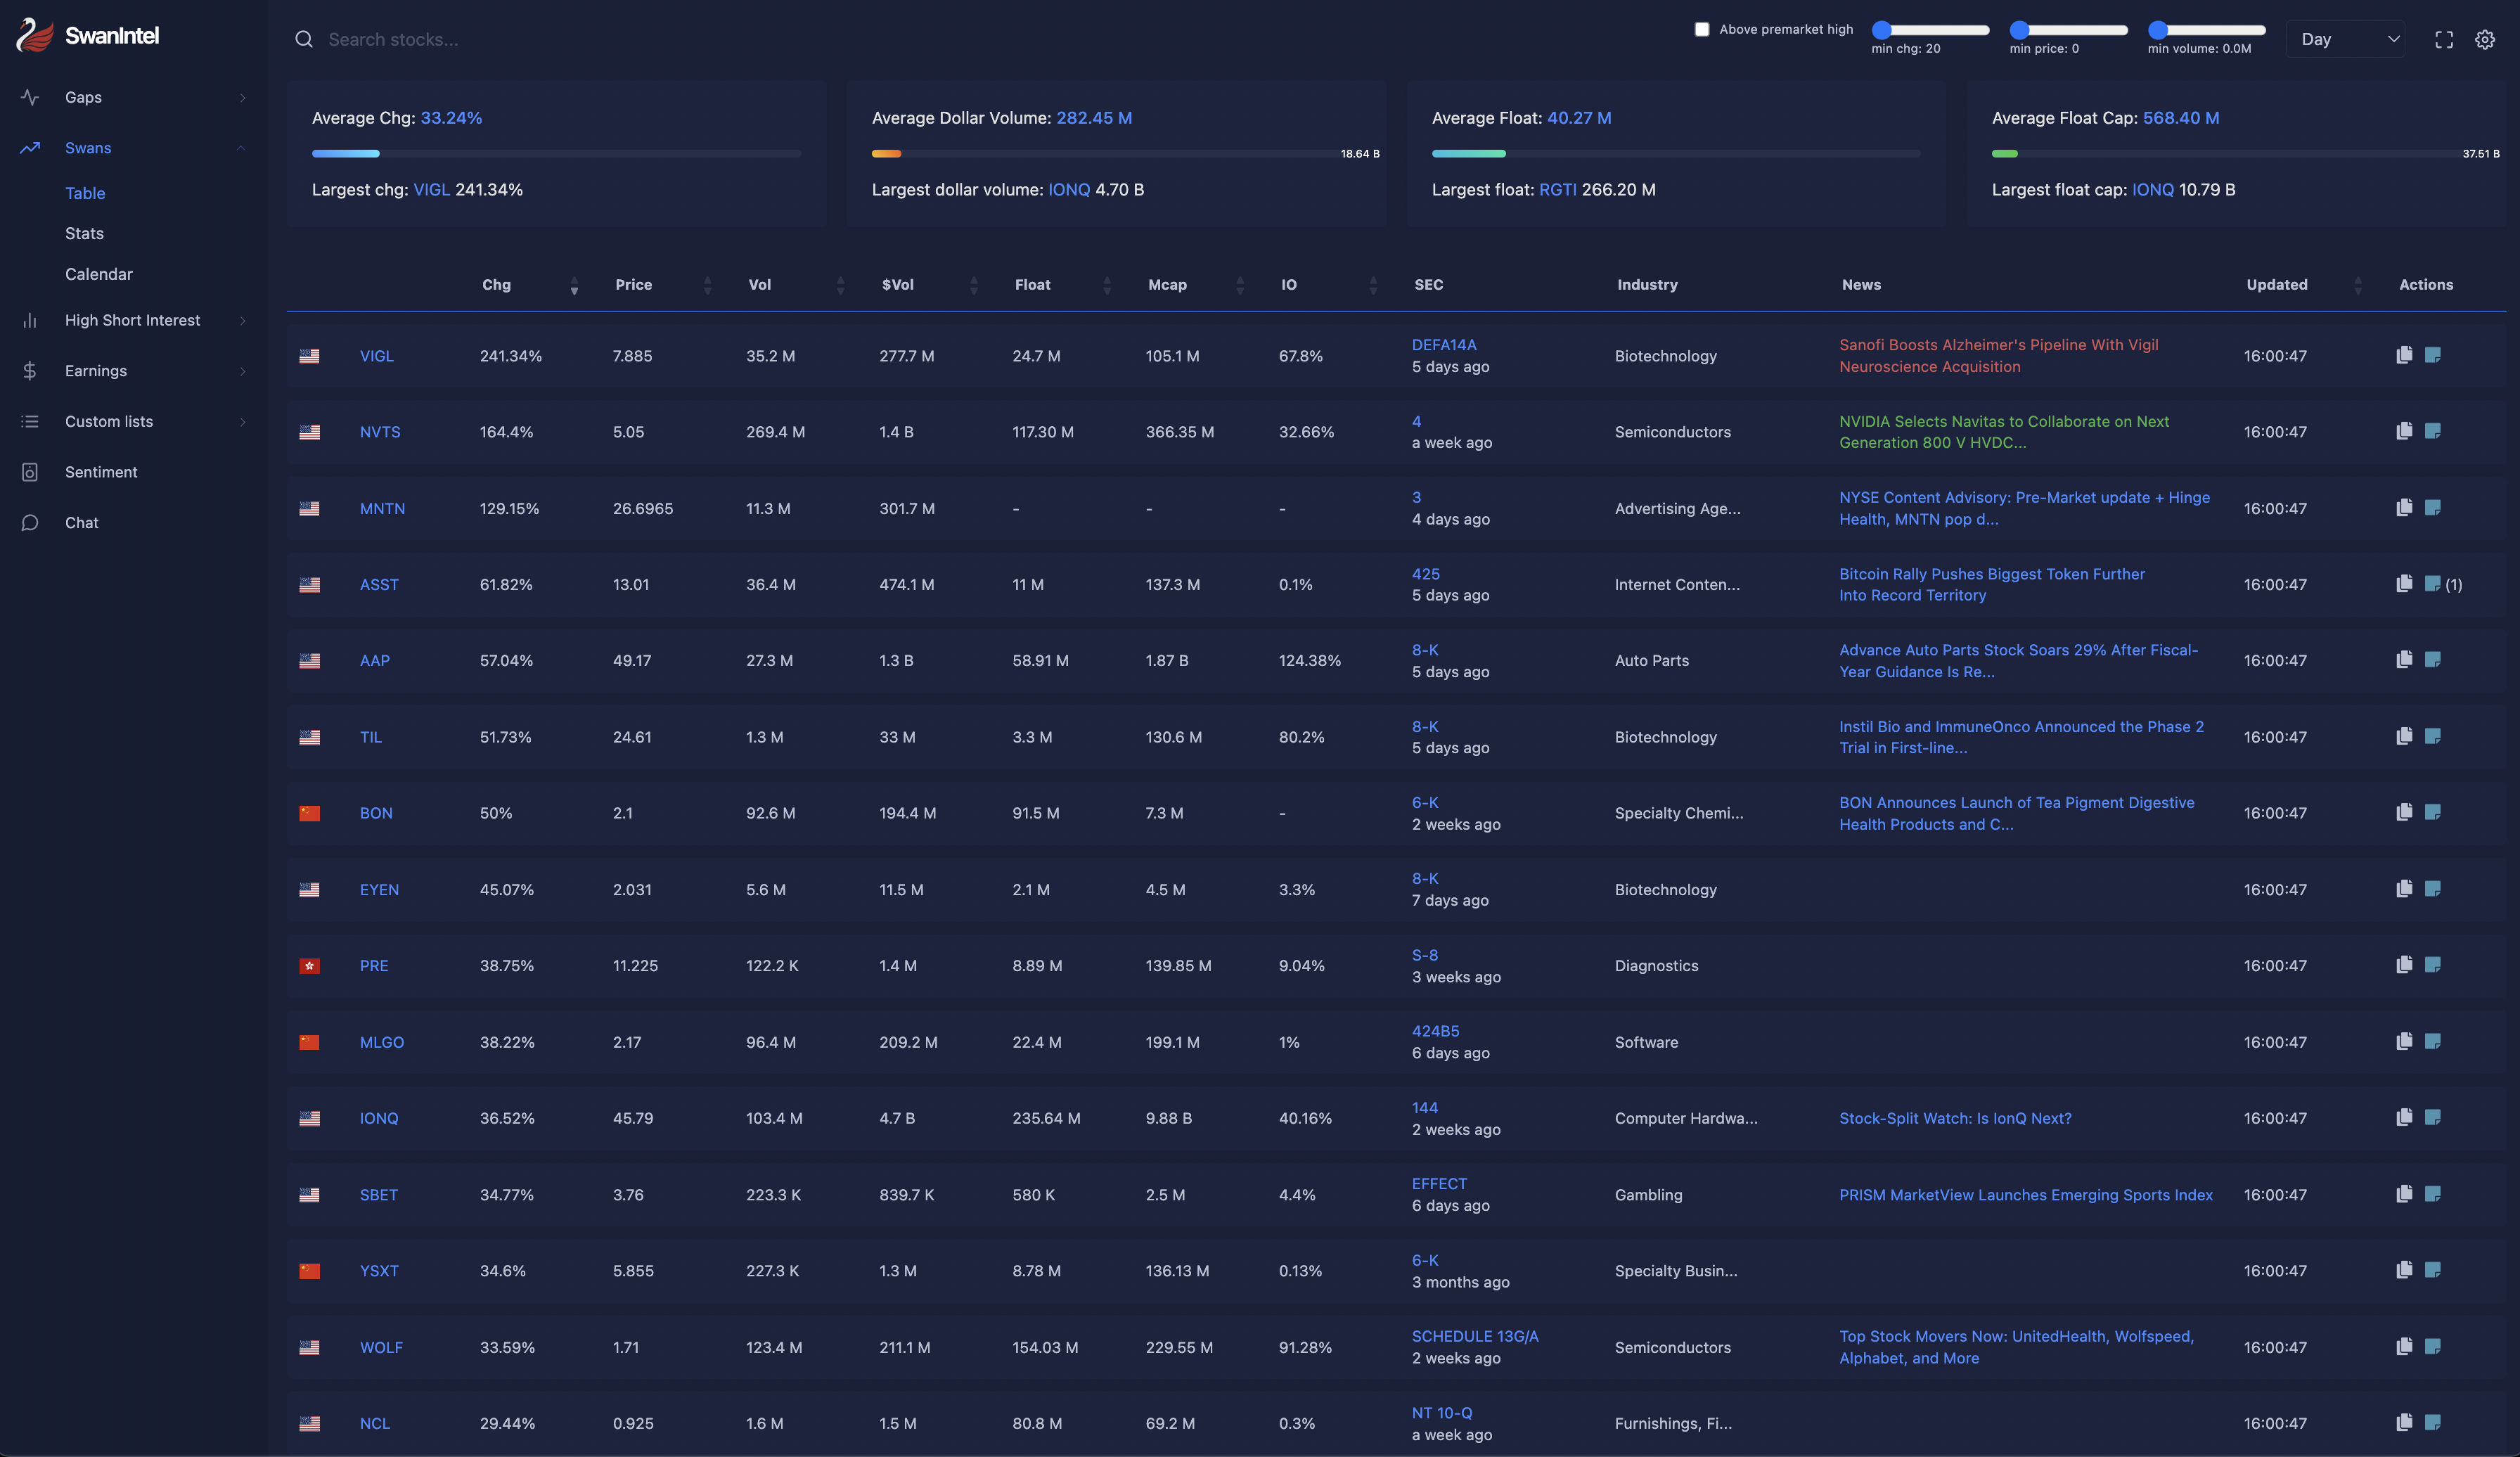Copy the NVTS row with copy icon

click(2404, 431)
